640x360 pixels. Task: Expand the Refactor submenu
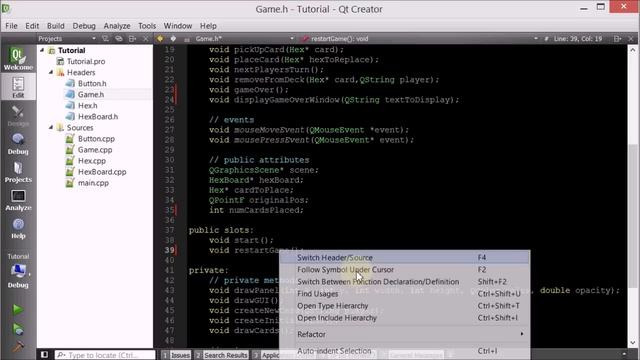click(x=404, y=334)
